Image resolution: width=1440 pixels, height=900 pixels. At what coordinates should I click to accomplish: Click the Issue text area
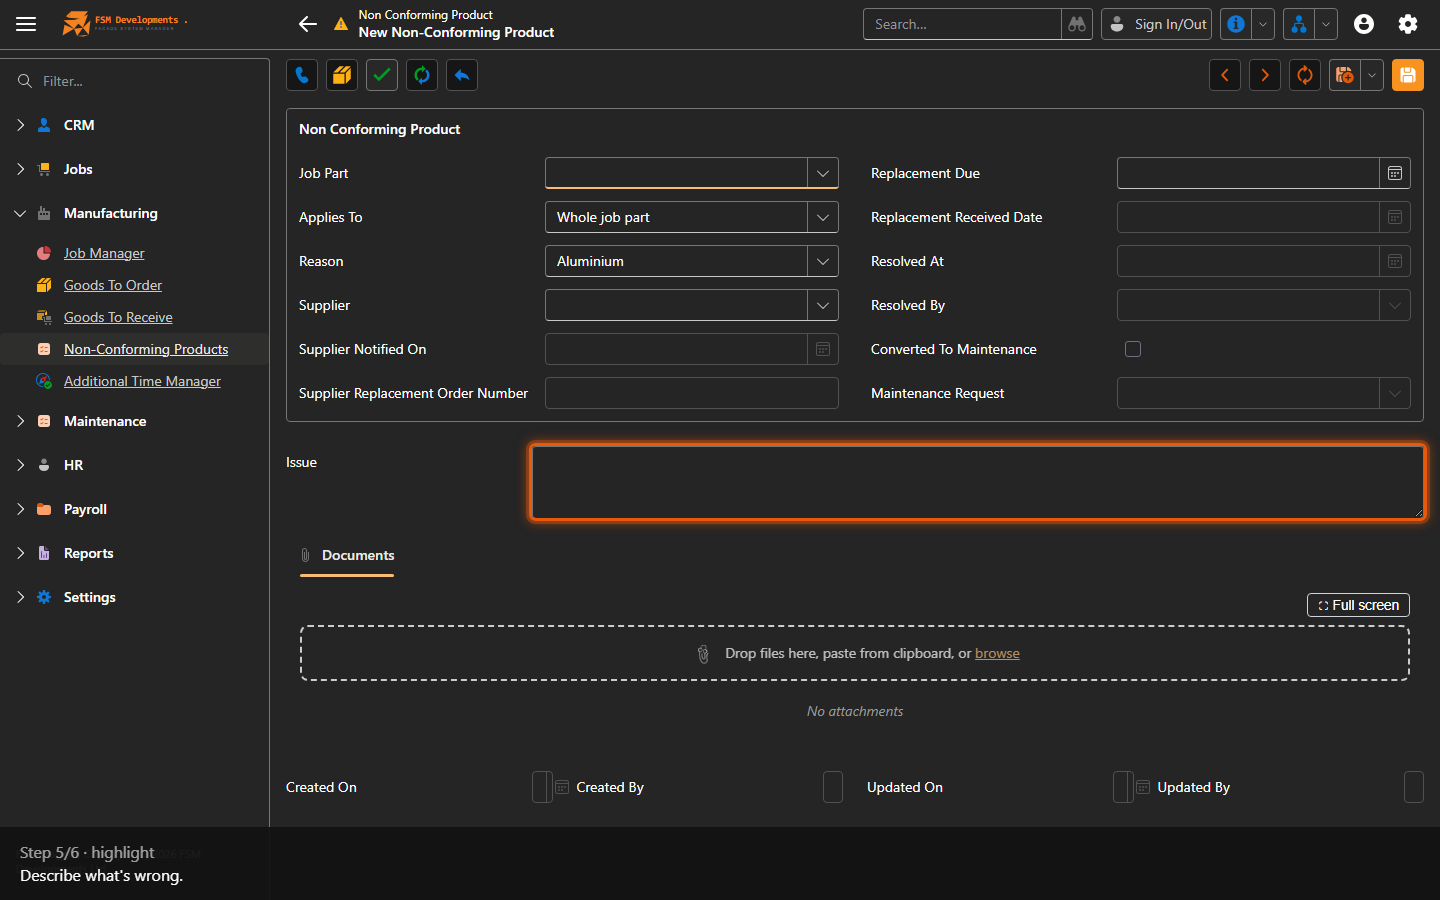[x=978, y=483]
